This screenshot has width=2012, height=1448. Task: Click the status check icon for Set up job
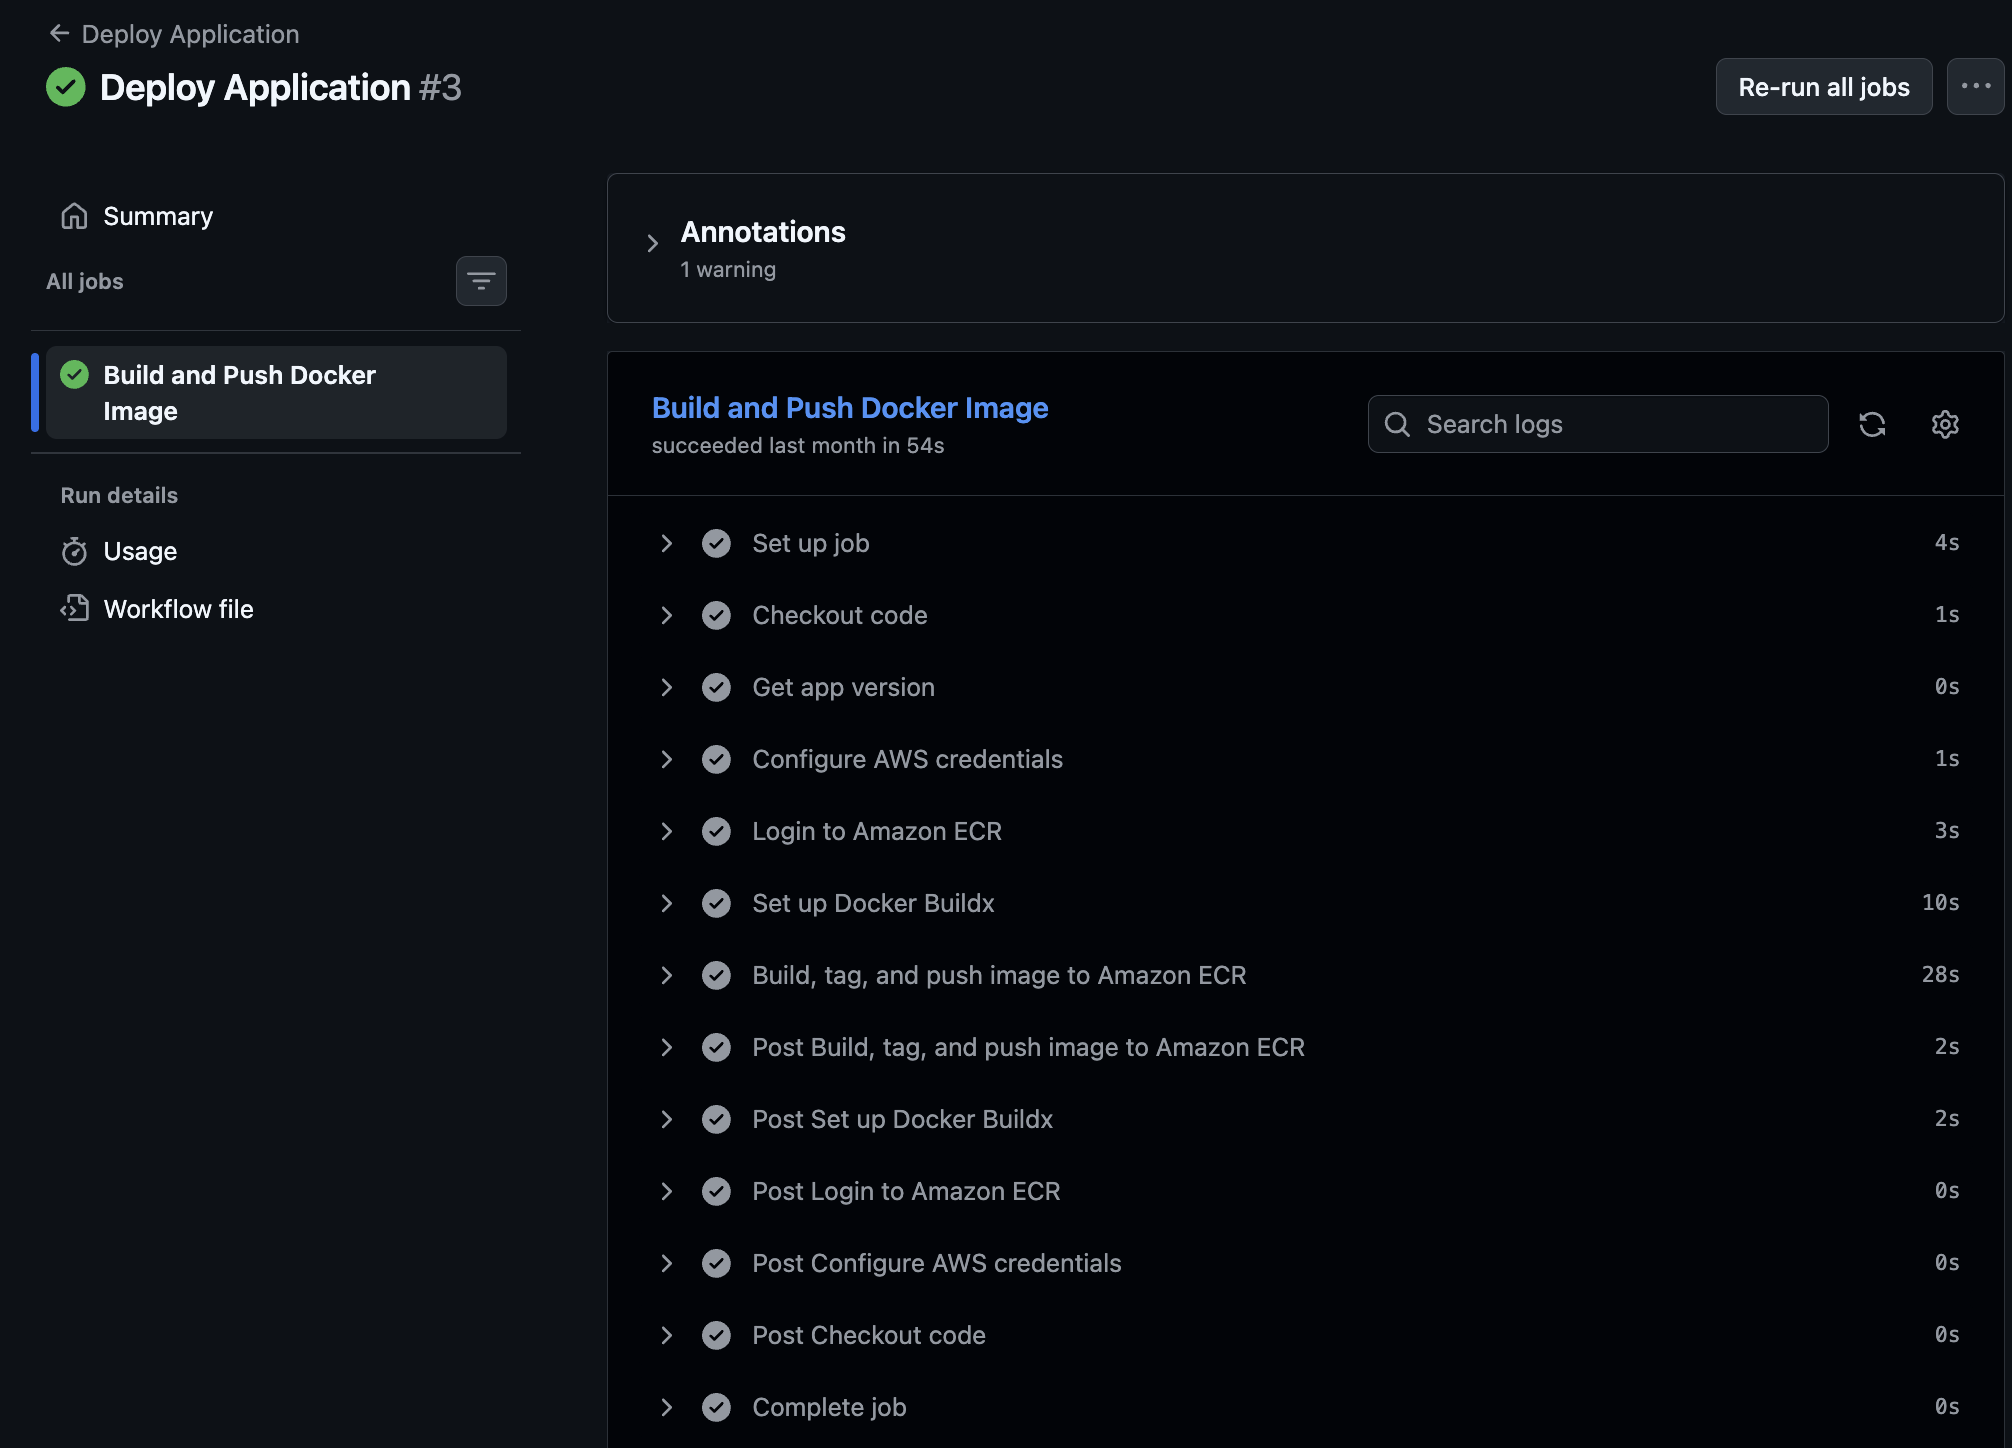pos(716,543)
